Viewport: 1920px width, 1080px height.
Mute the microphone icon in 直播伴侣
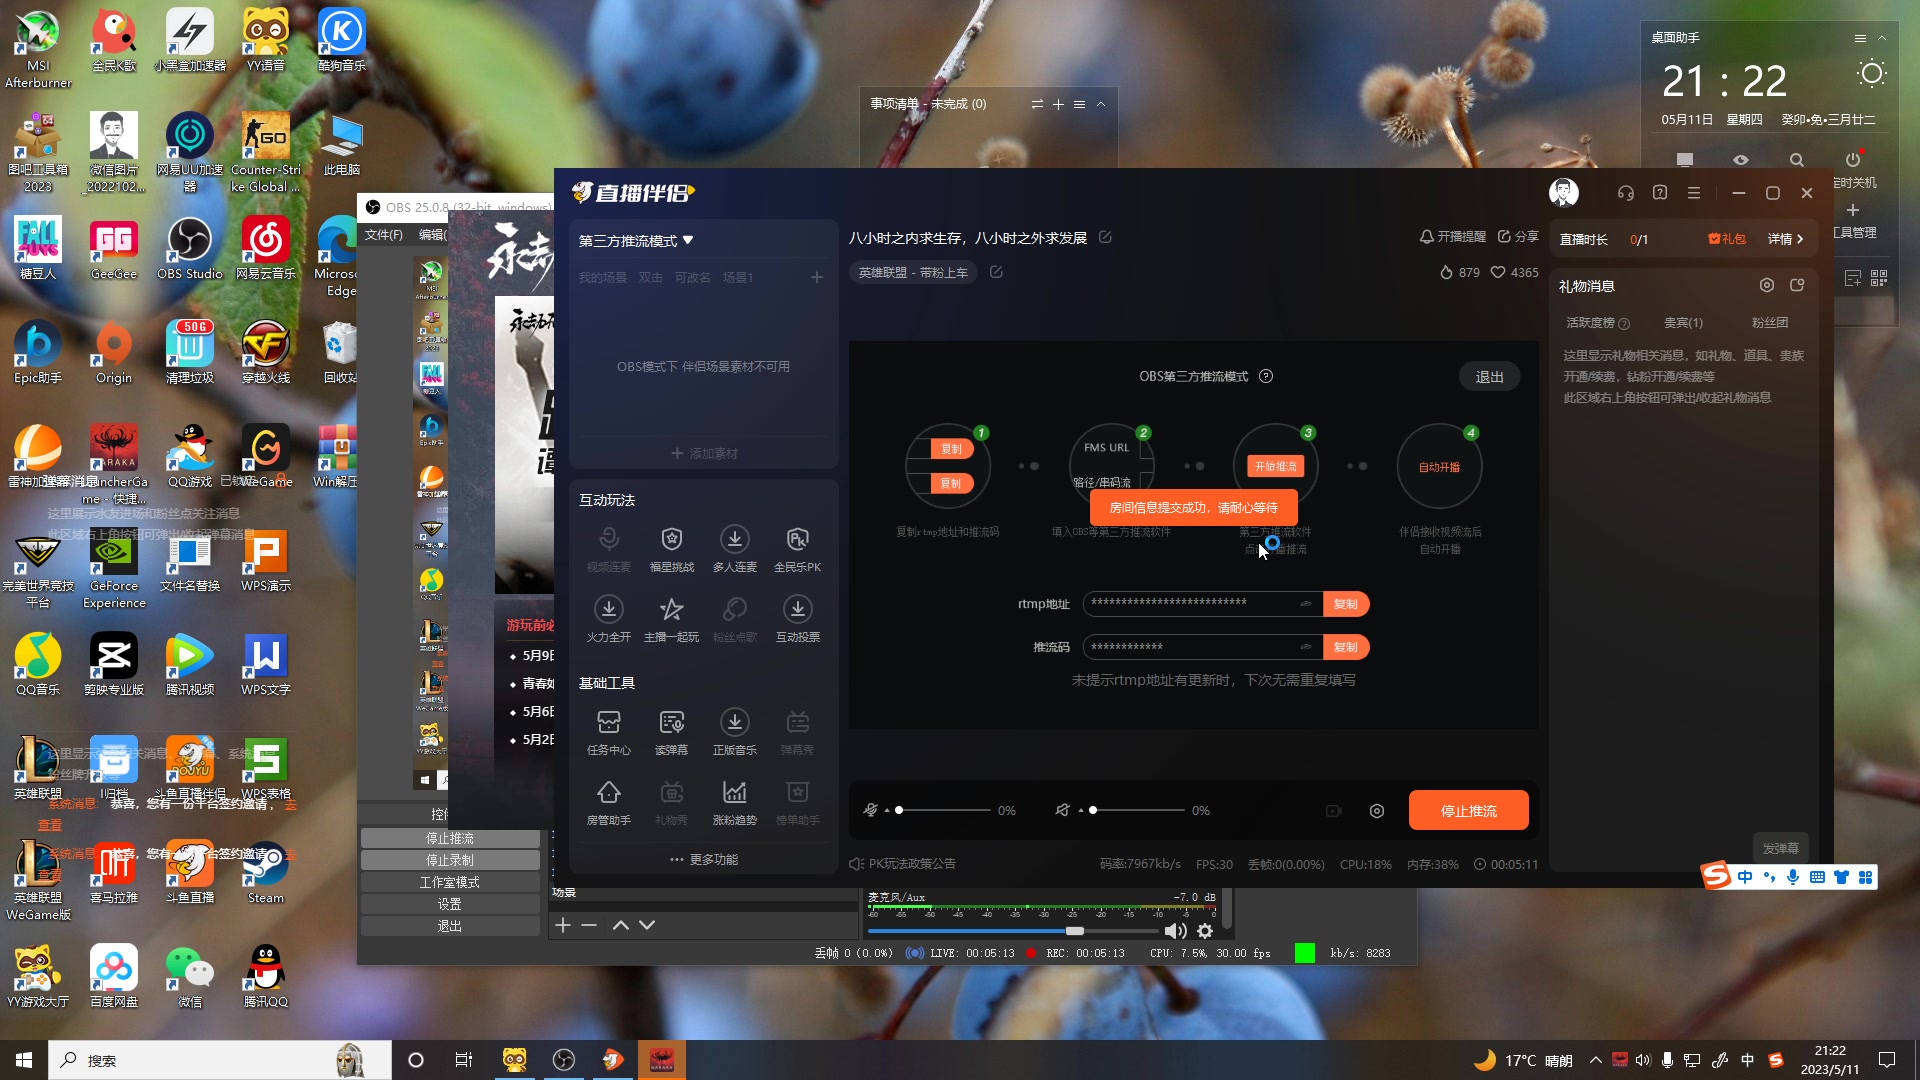tap(870, 810)
